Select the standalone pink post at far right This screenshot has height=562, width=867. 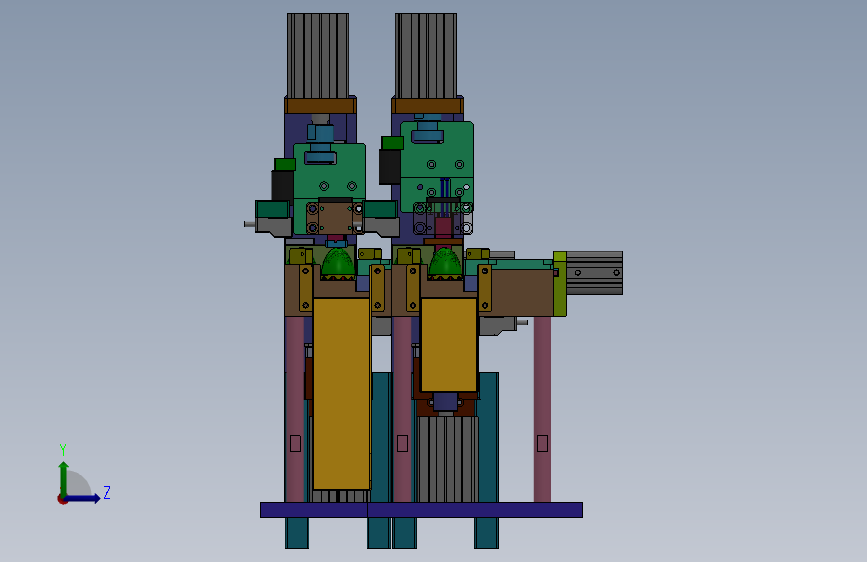tap(542, 409)
